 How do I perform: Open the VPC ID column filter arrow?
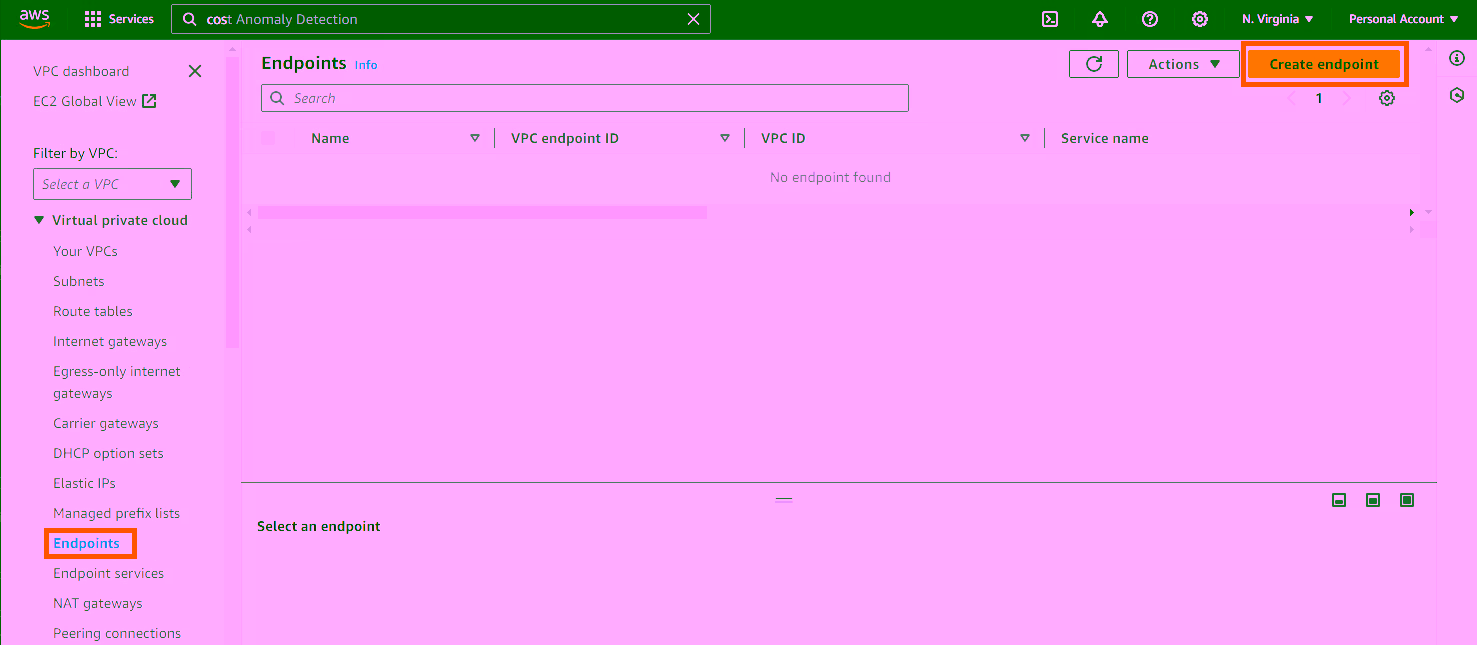pyautogui.click(x=1025, y=137)
